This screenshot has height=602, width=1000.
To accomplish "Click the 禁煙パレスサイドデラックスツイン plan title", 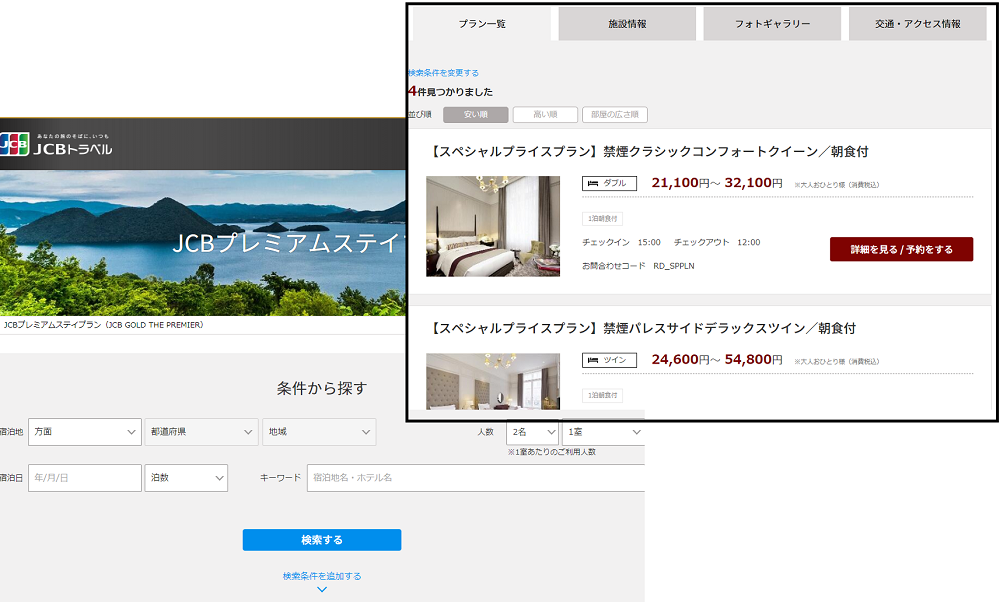I will tap(643, 328).
